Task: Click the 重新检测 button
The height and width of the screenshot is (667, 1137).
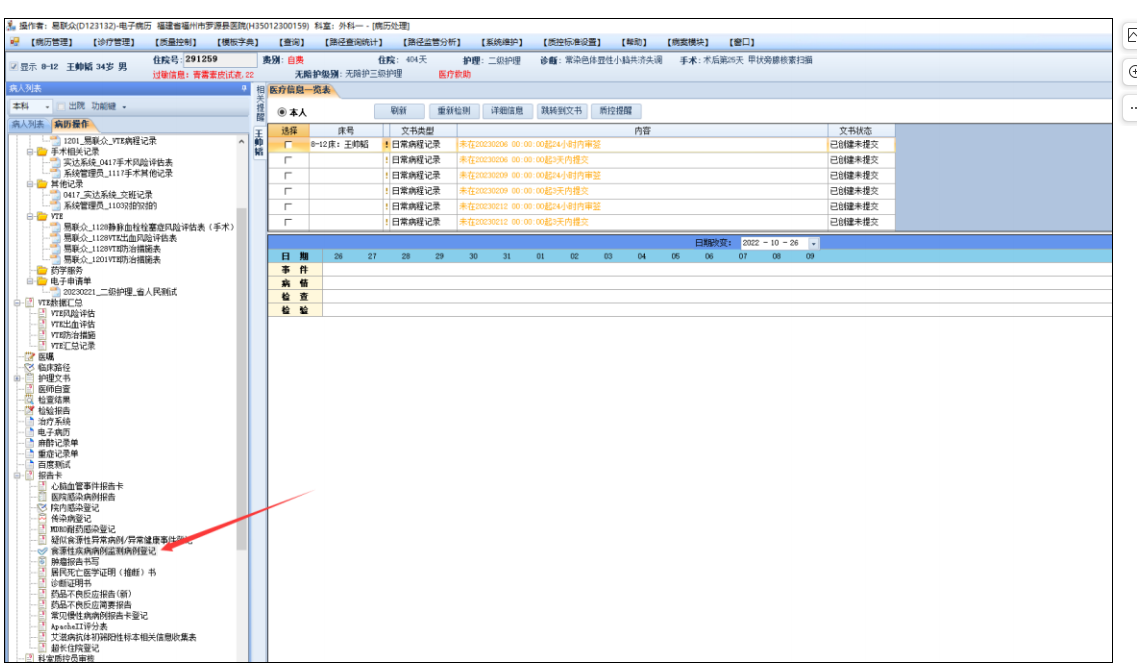Action: coord(454,111)
